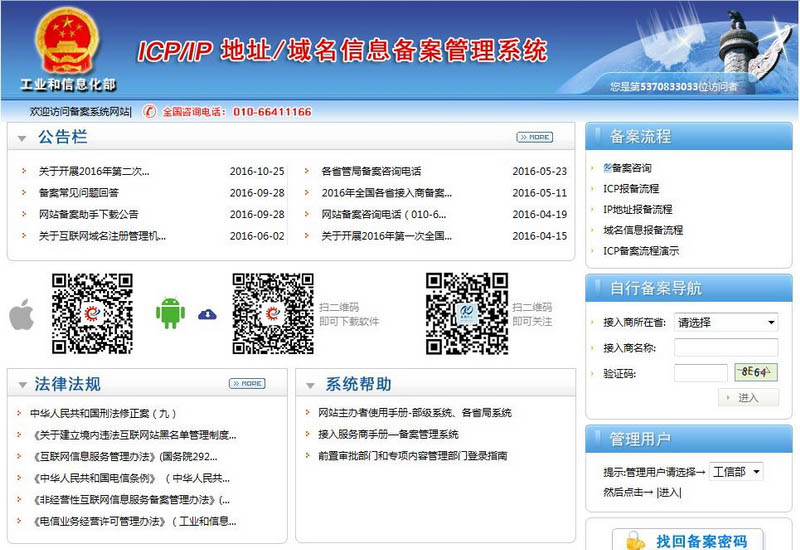Open the 接入商所在省 dropdown

click(726, 323)
